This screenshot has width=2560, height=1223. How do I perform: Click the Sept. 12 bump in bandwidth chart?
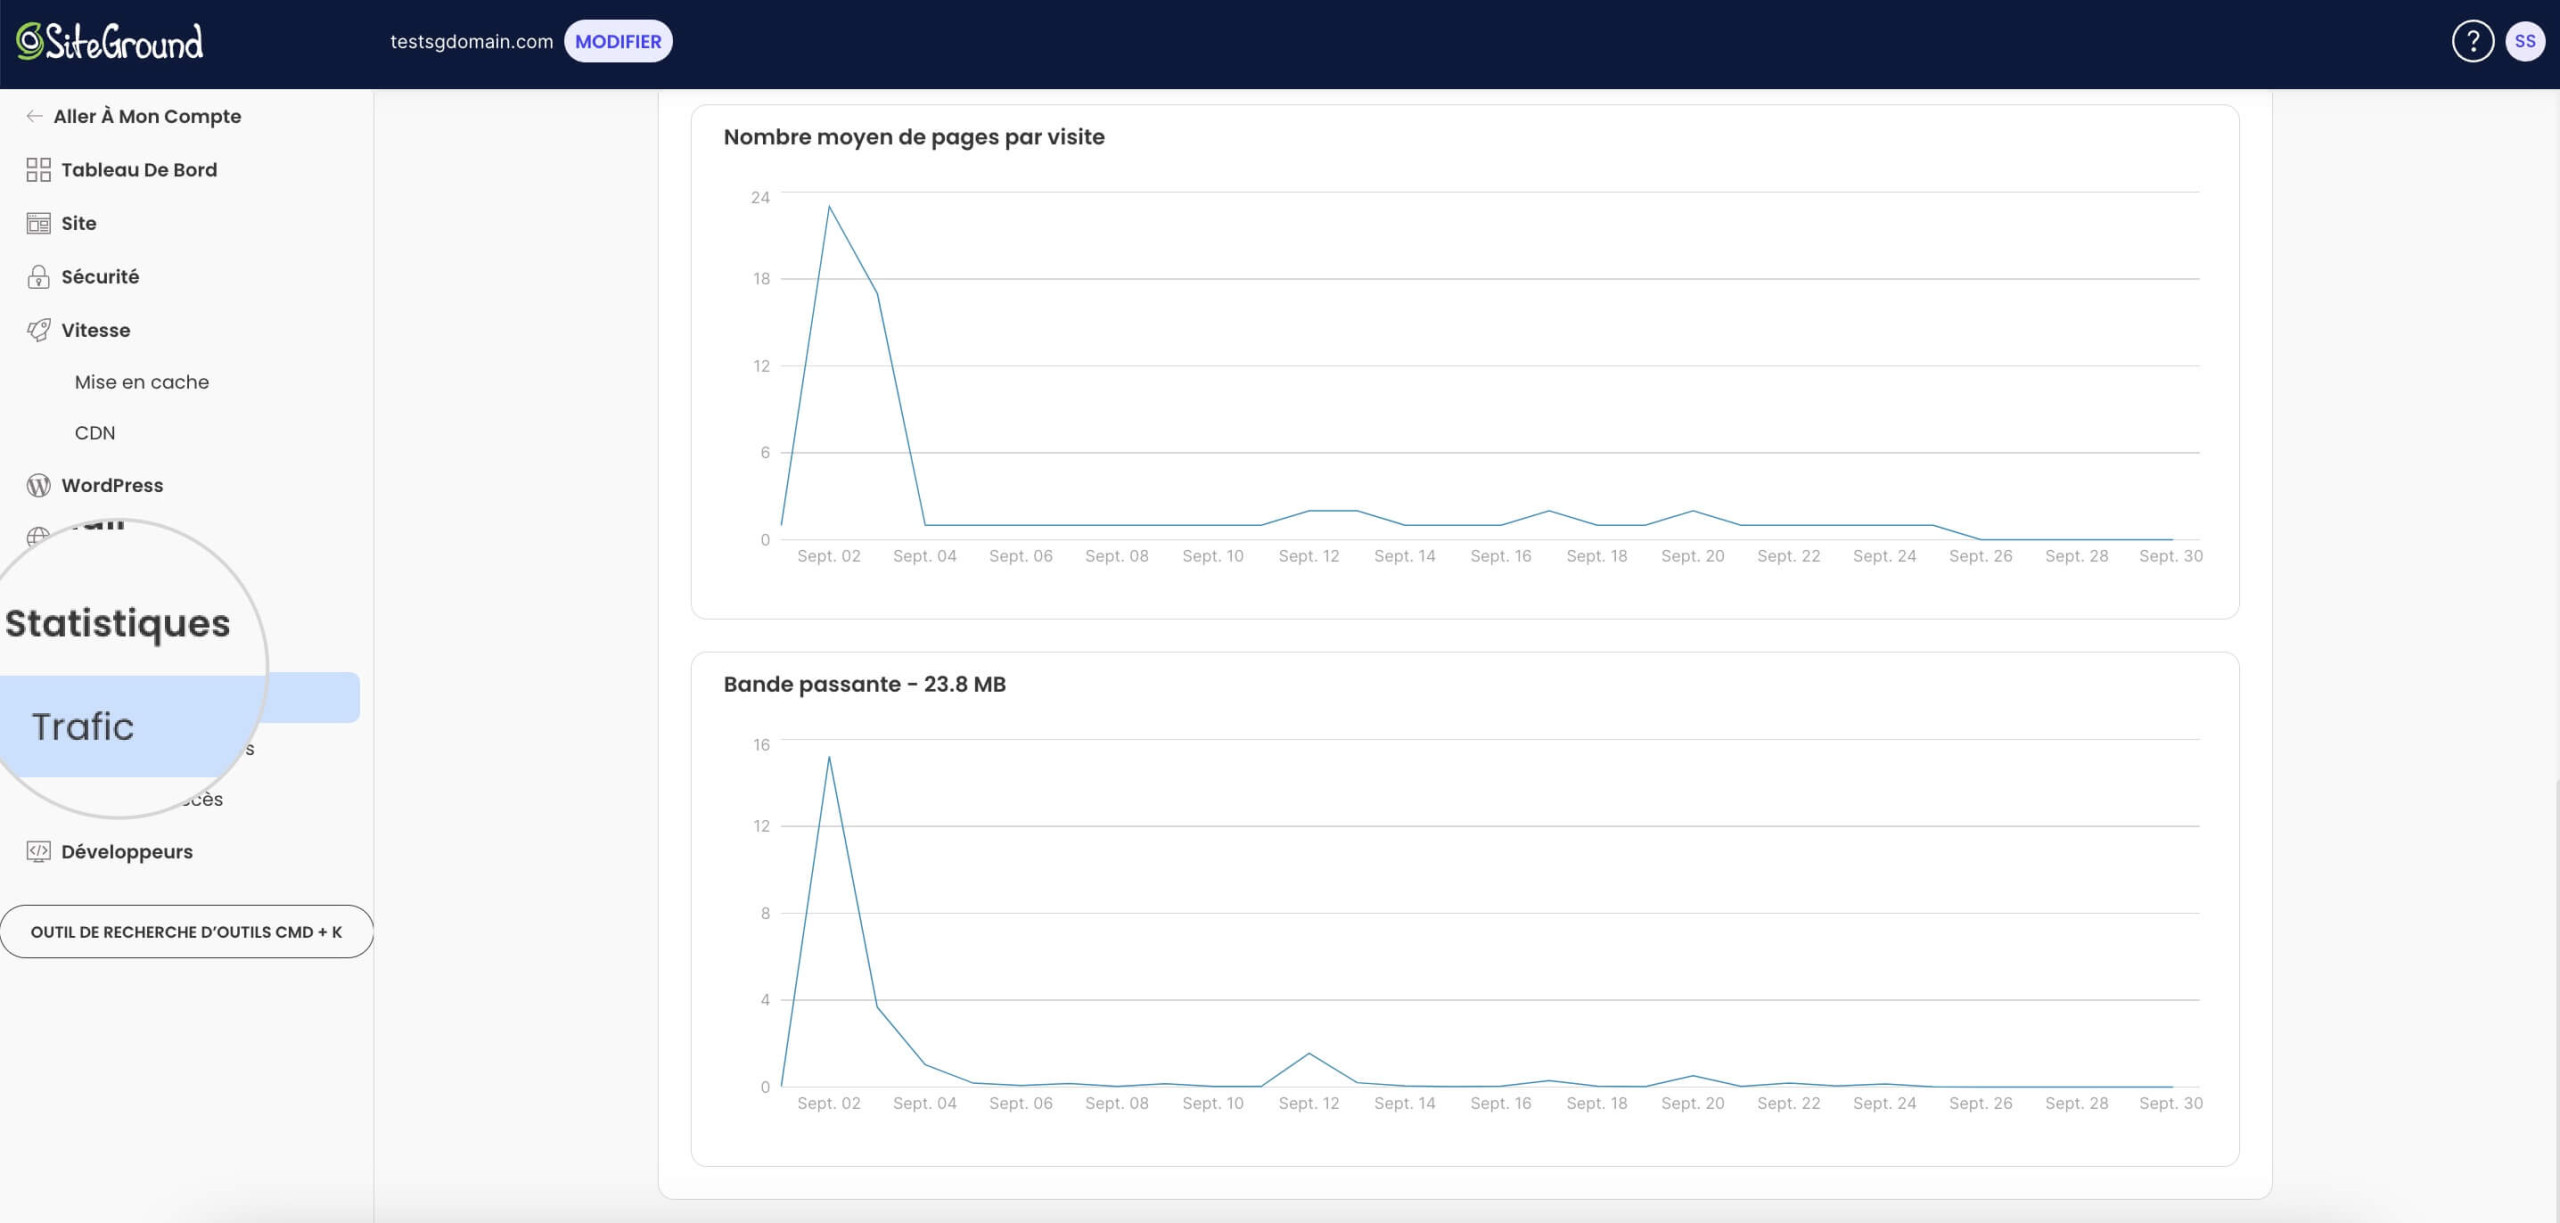coord(1309,1054)
